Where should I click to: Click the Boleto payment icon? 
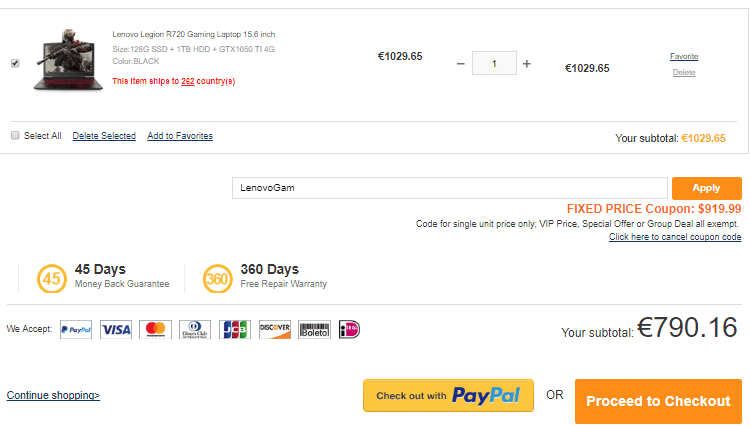[314, 329]
